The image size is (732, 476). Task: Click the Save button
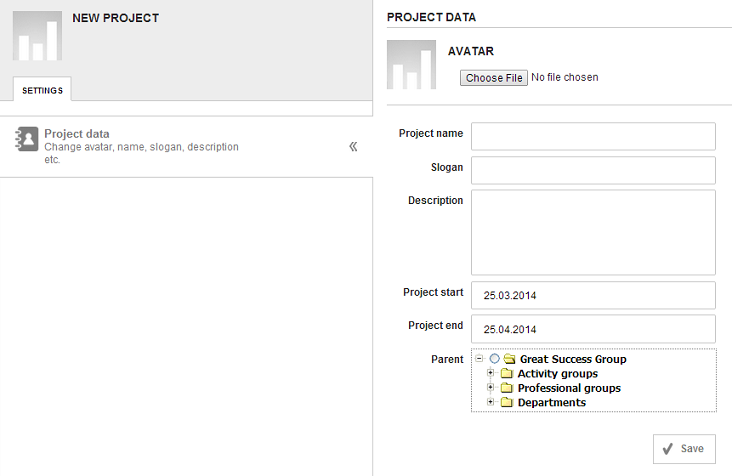coord(684,449)
